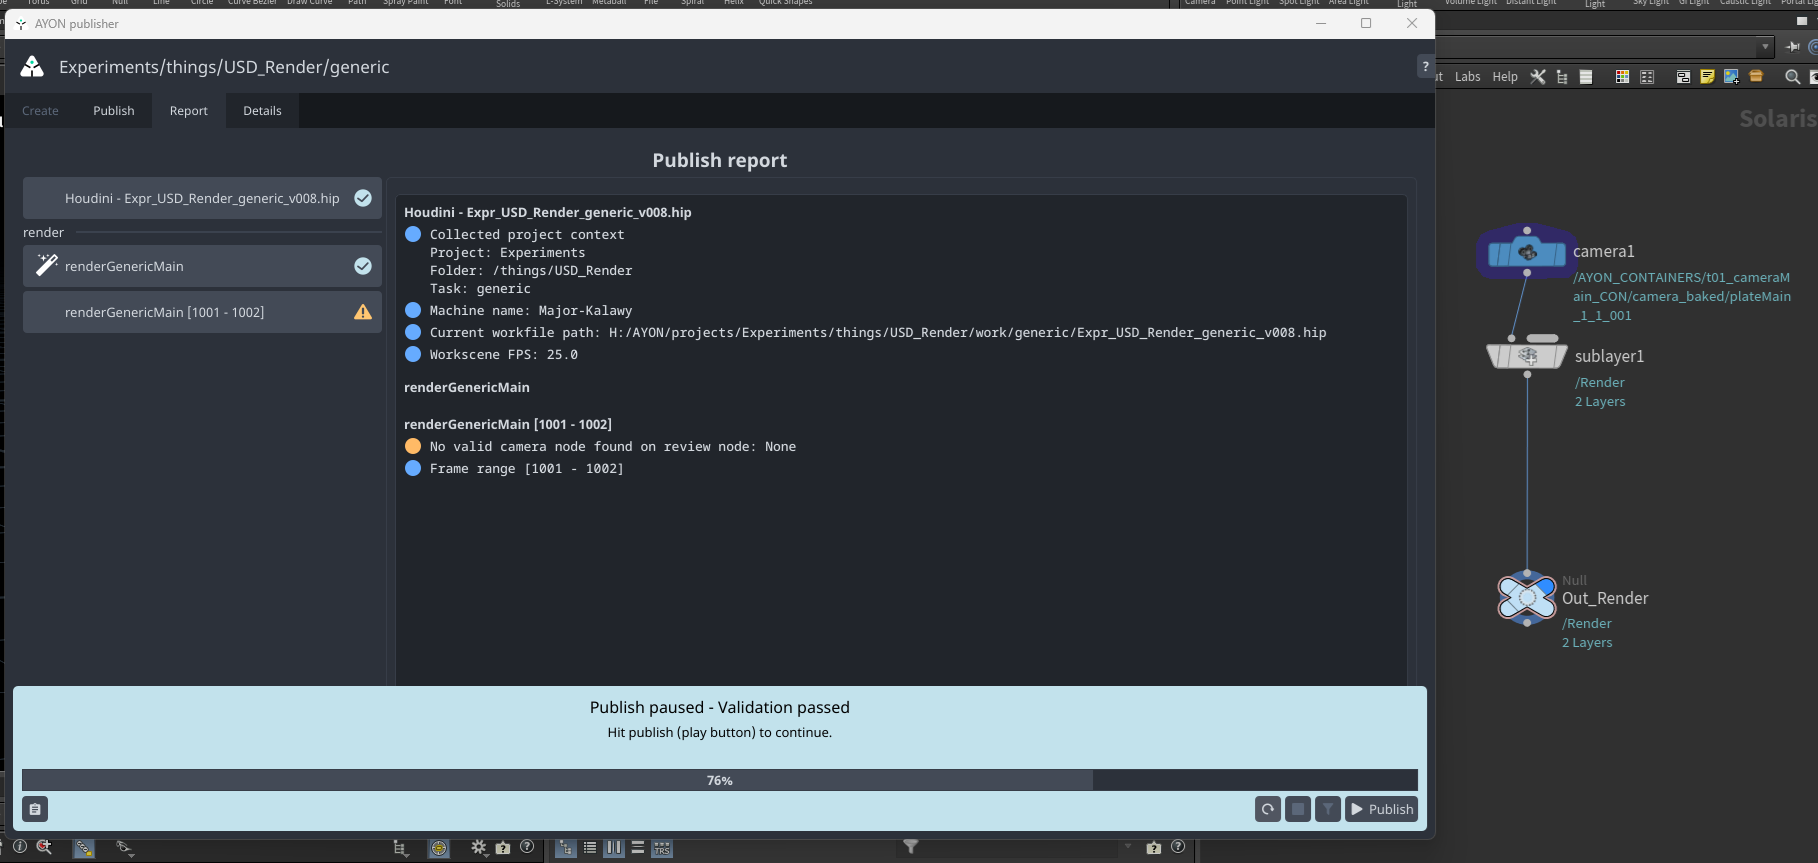The height and width of the screenshot is (863, 1818).
Task: Select the Houdini - Expr_USD_Render_generic_v008.hip entry
Action: [x=202, y=198]
